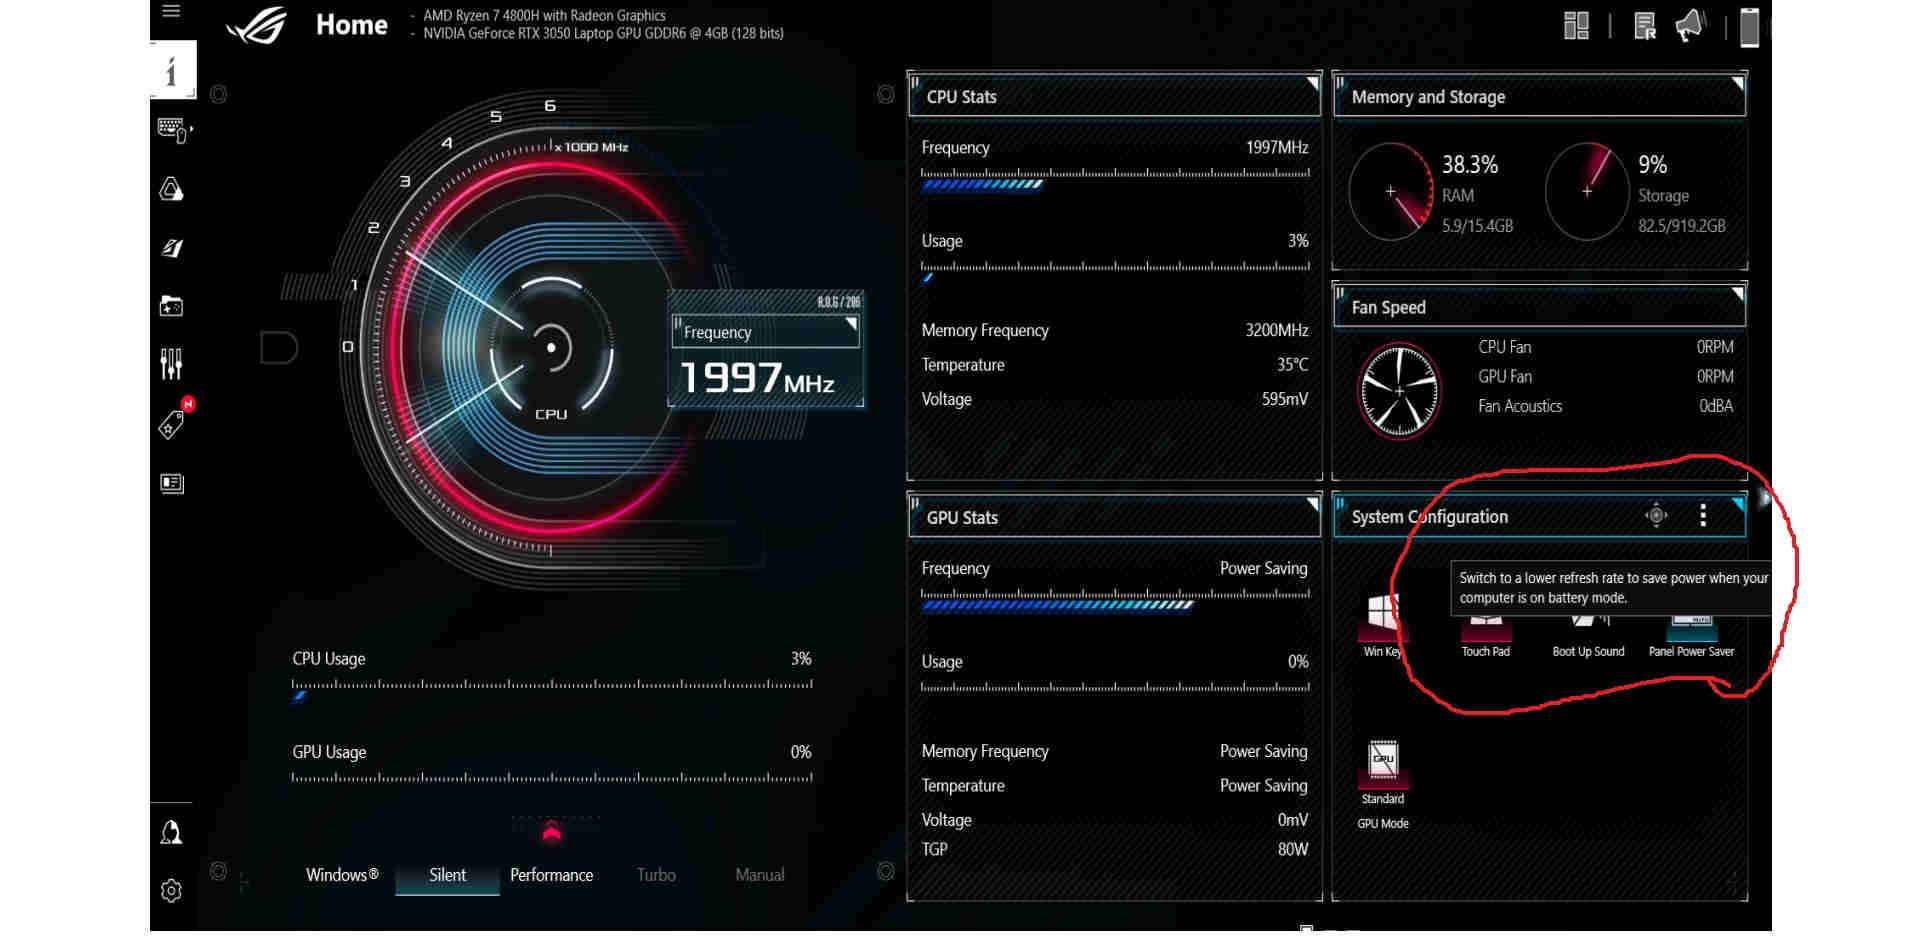Viewport: 1908px width, 952px height.
Task: Open the Scenario Profiles sliders icon
Action: [x=172, y=364]
